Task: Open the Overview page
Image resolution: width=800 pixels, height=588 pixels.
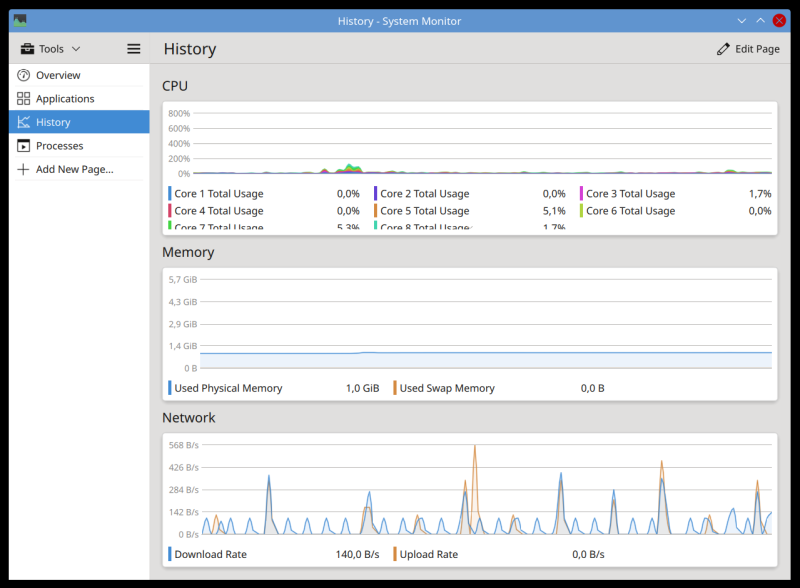Action: (58, 75)
